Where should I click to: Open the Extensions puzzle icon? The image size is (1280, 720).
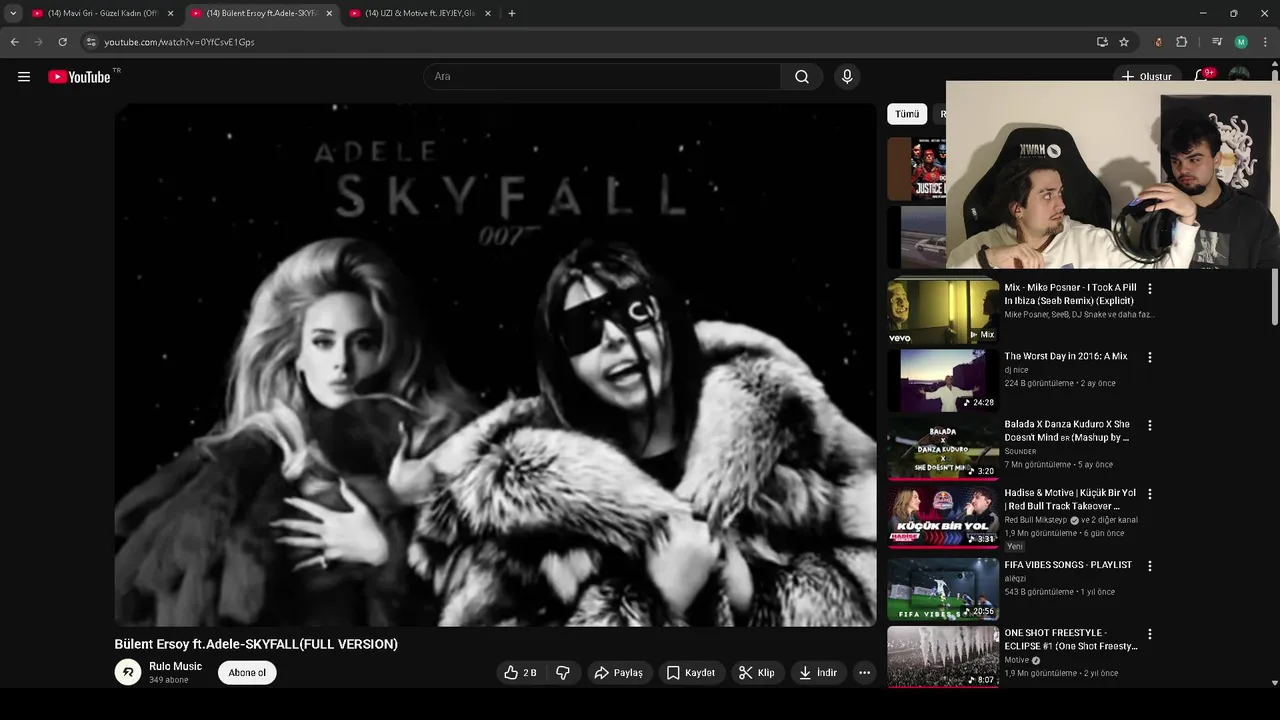tap(1182, 42)
